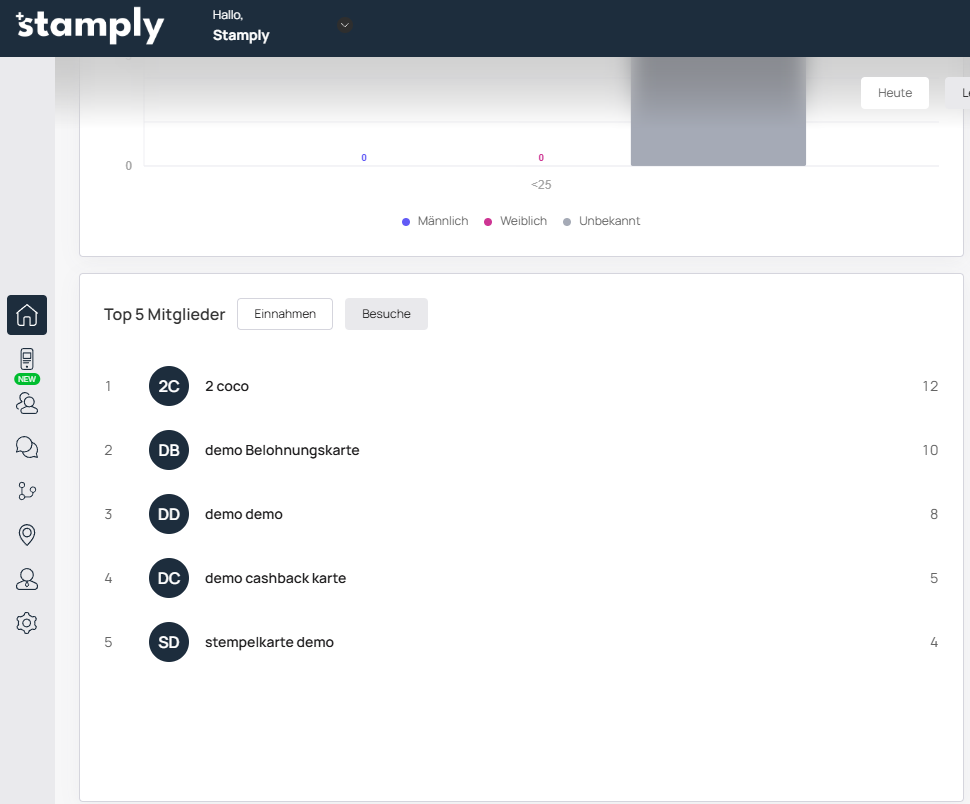Open the chat messages icon in sidebar
This screenshot has height=804, width=970.
(x=27, y=447)
